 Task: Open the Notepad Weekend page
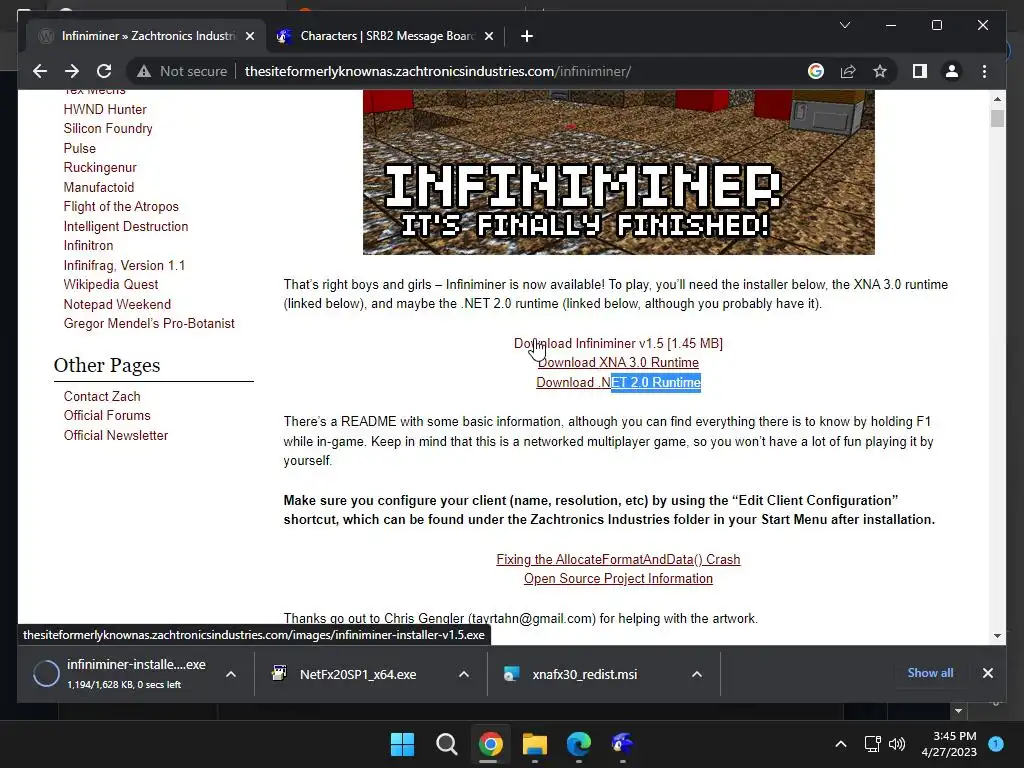click(x=117, y=304)
